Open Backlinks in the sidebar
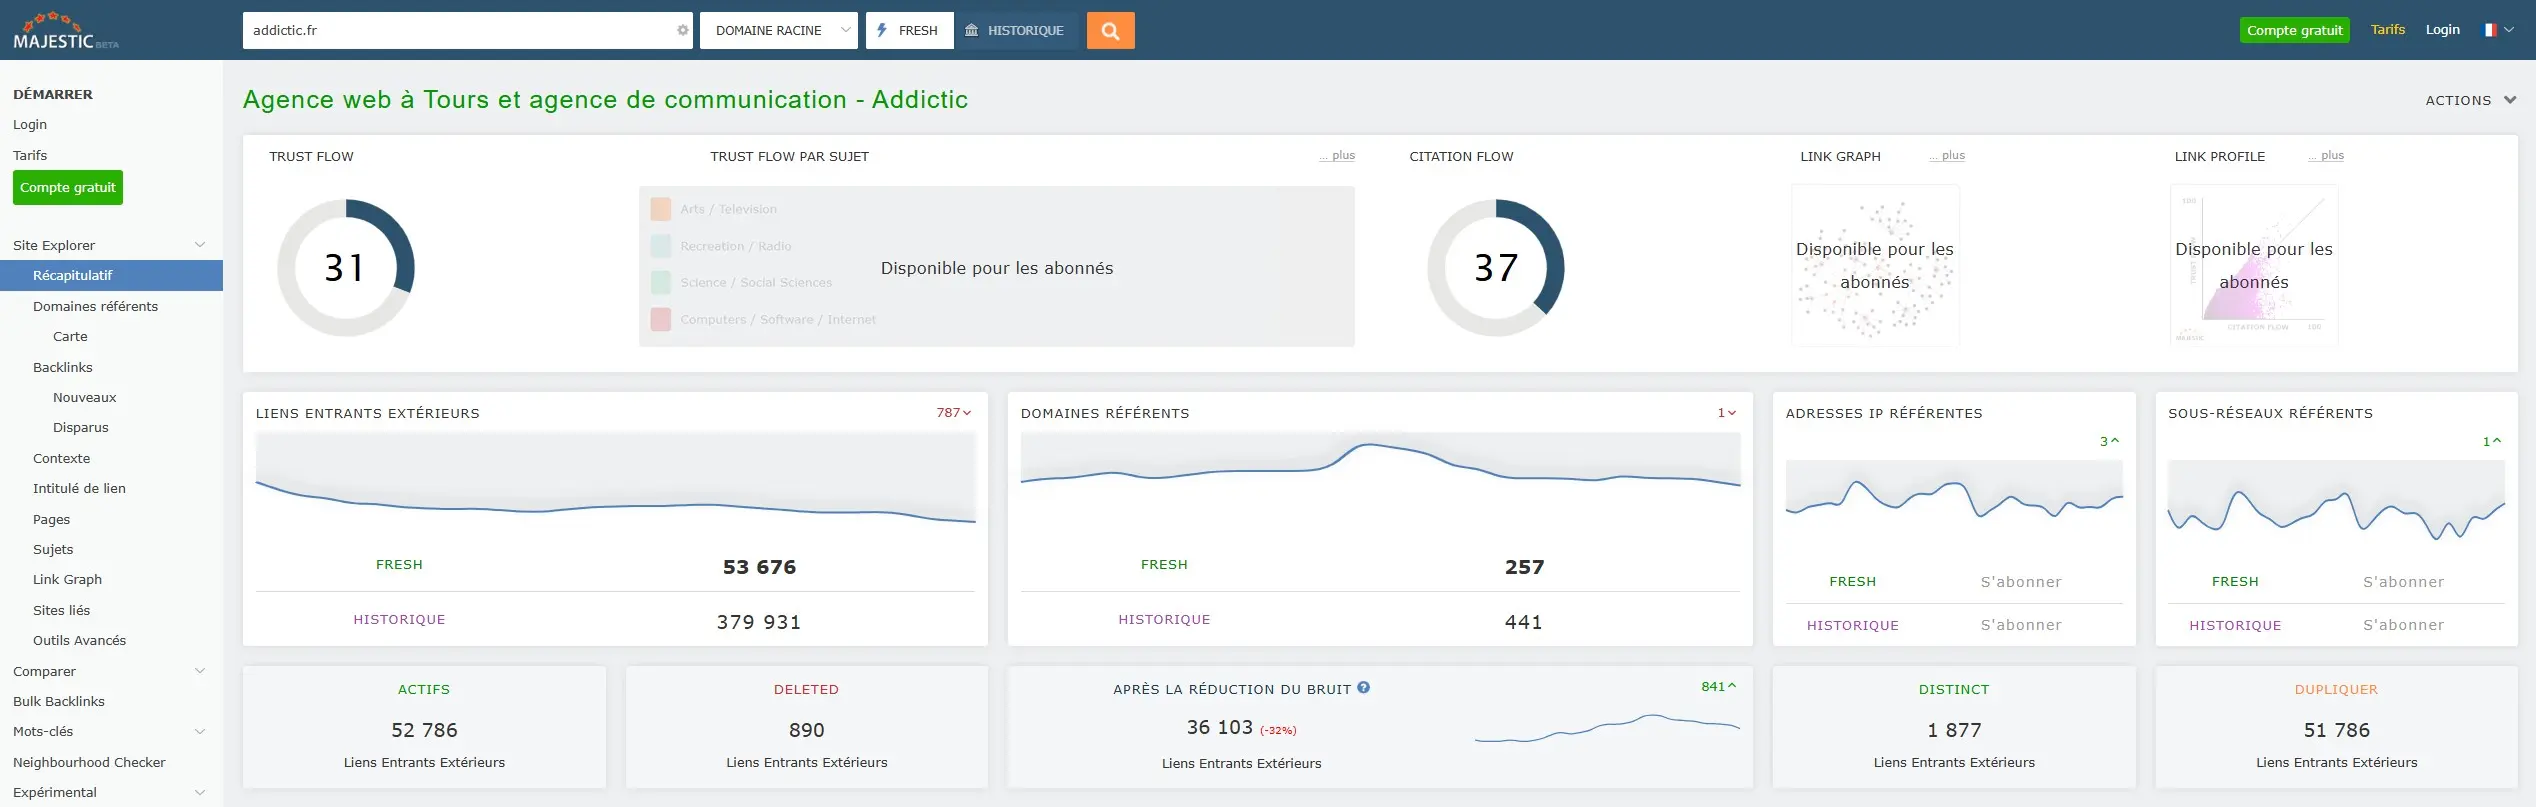This screenshot has width=2536, height=807. [62, 367]
